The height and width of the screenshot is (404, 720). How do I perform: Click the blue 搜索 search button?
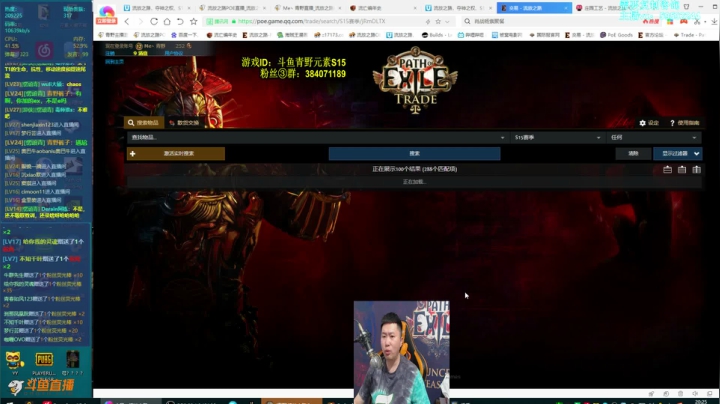414,153
